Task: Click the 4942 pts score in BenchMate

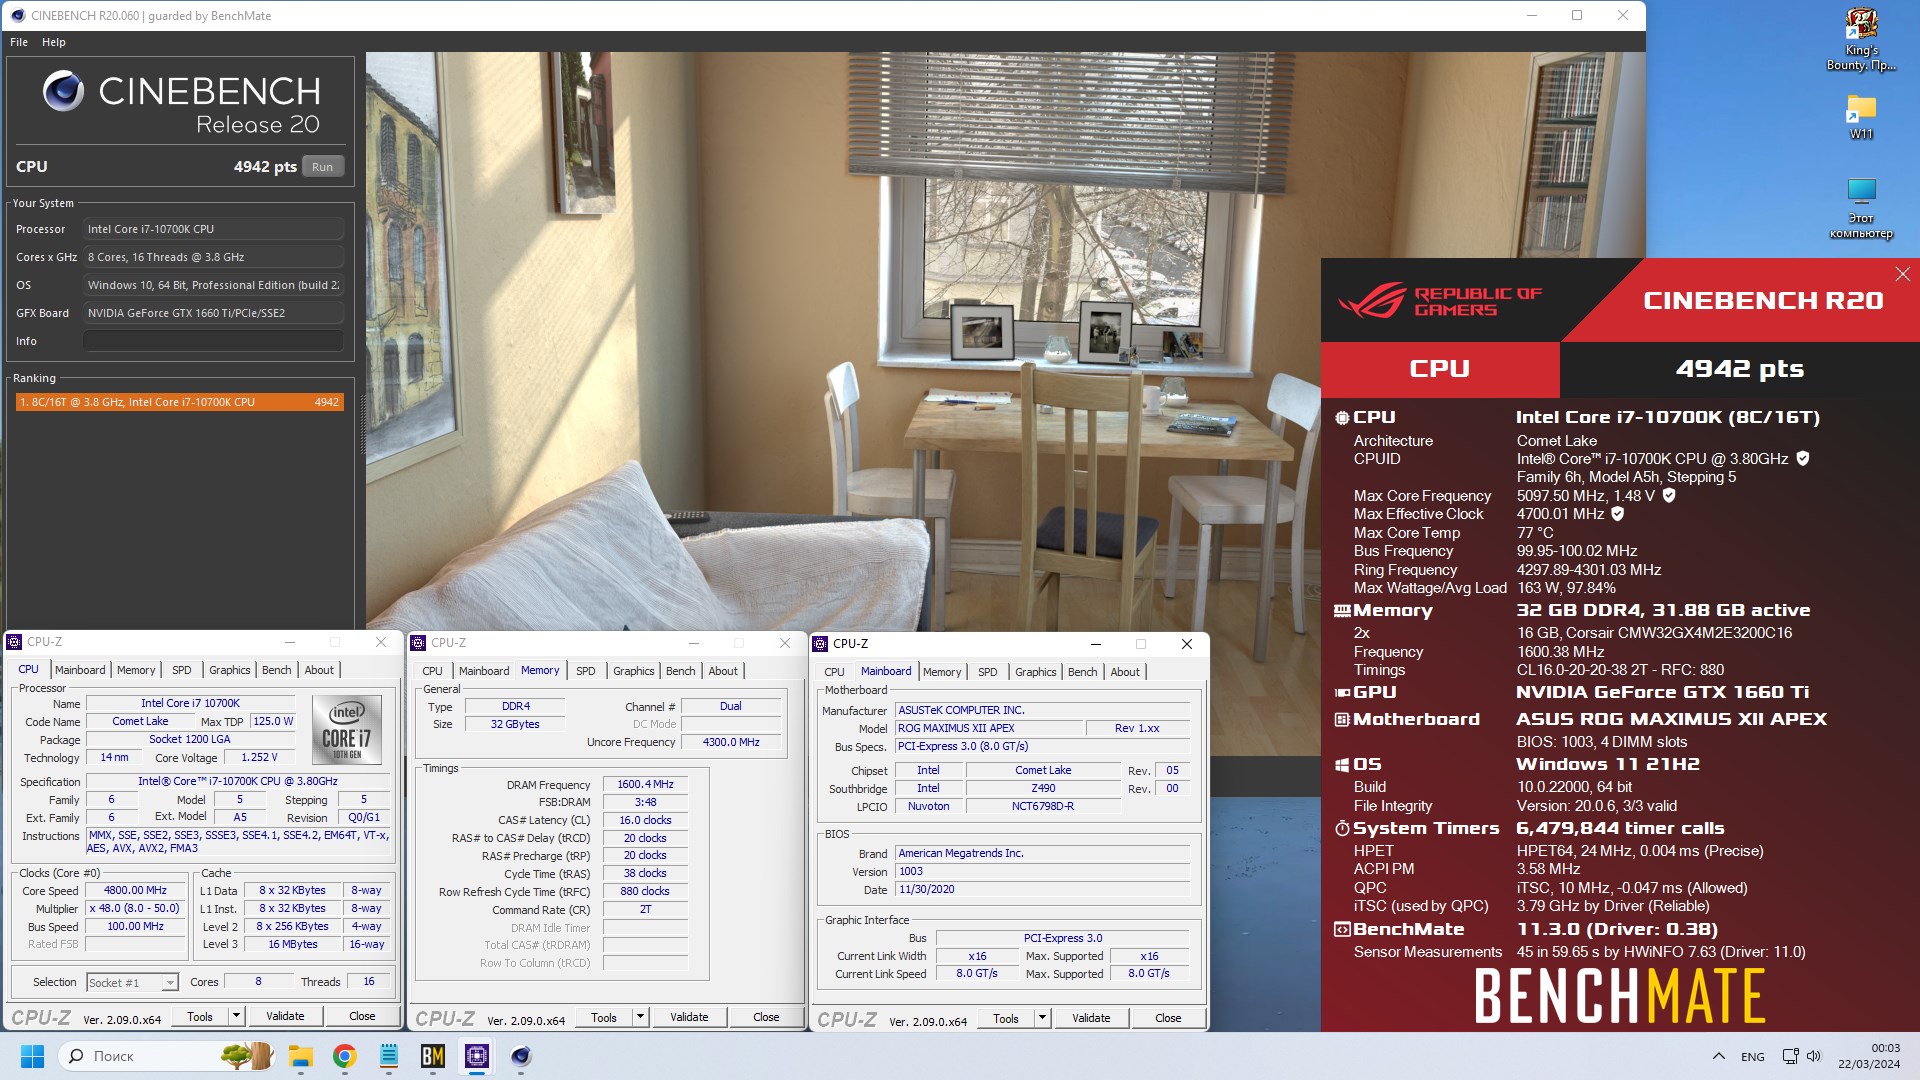Action: pos(1739,369)
